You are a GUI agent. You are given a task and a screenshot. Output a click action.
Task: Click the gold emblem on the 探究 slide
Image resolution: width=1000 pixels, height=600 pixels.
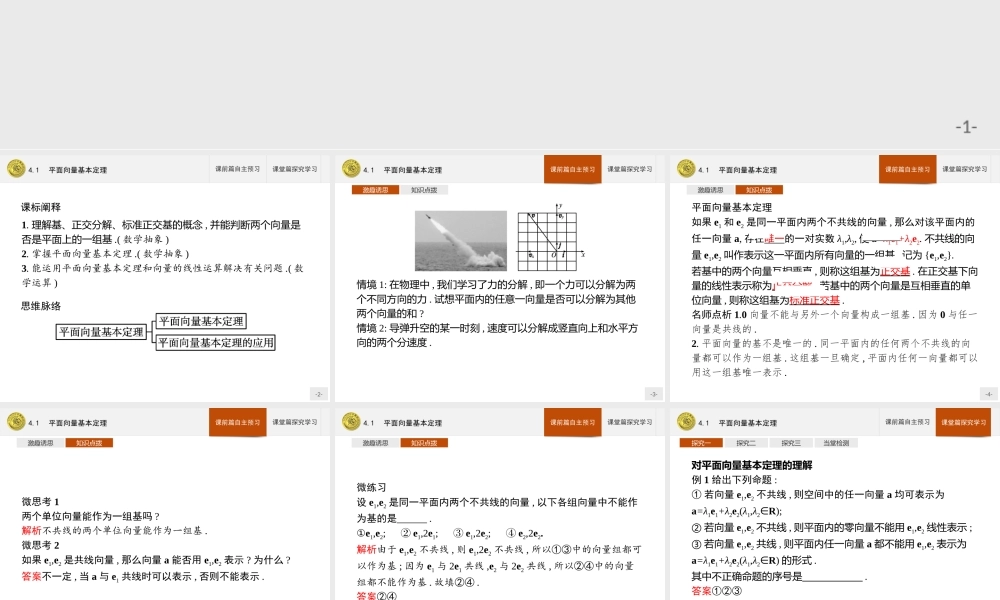pos(685,422)
